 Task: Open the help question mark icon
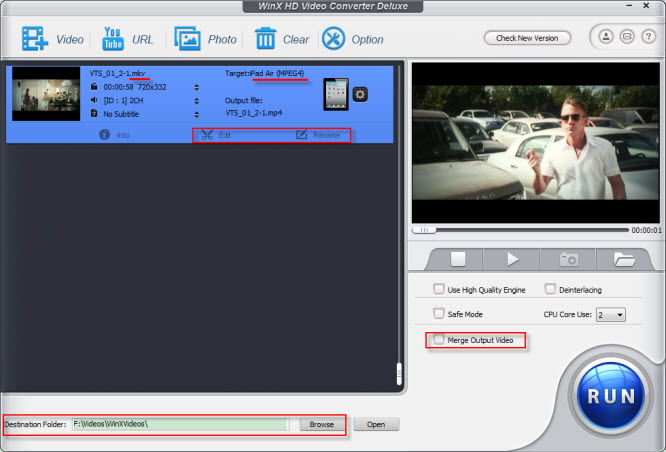click(x=648, y=37)
